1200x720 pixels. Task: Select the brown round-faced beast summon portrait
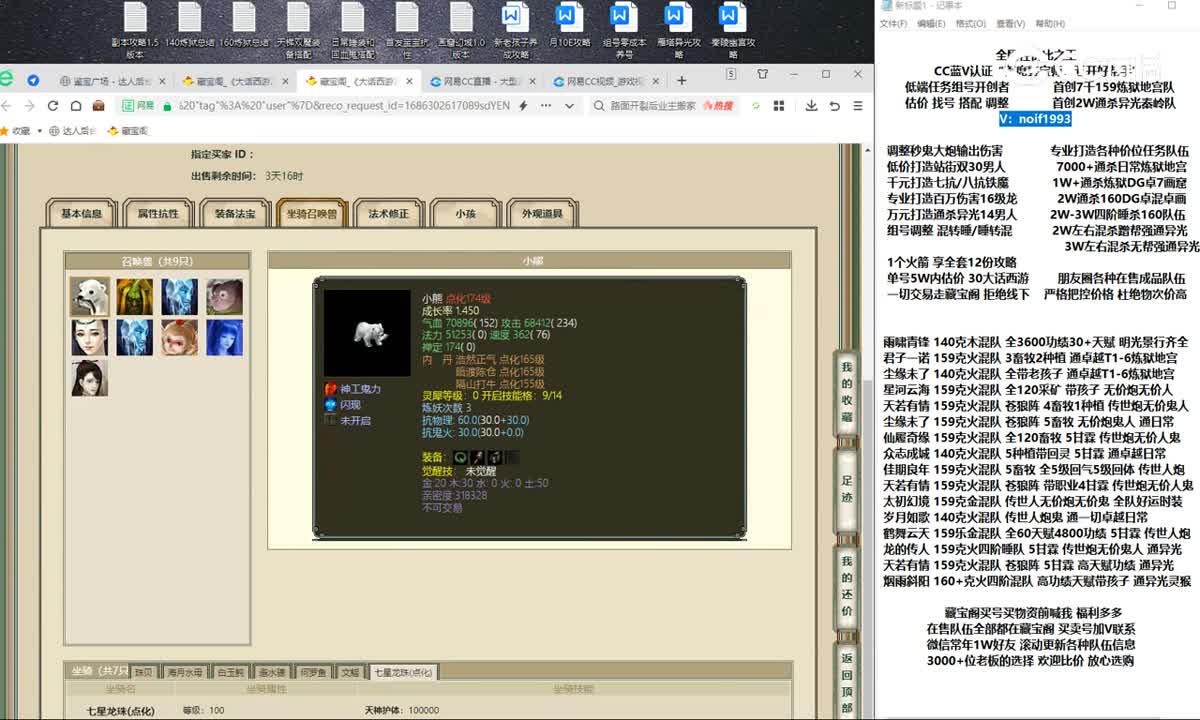pyautogui.click(x=225, y=296)
